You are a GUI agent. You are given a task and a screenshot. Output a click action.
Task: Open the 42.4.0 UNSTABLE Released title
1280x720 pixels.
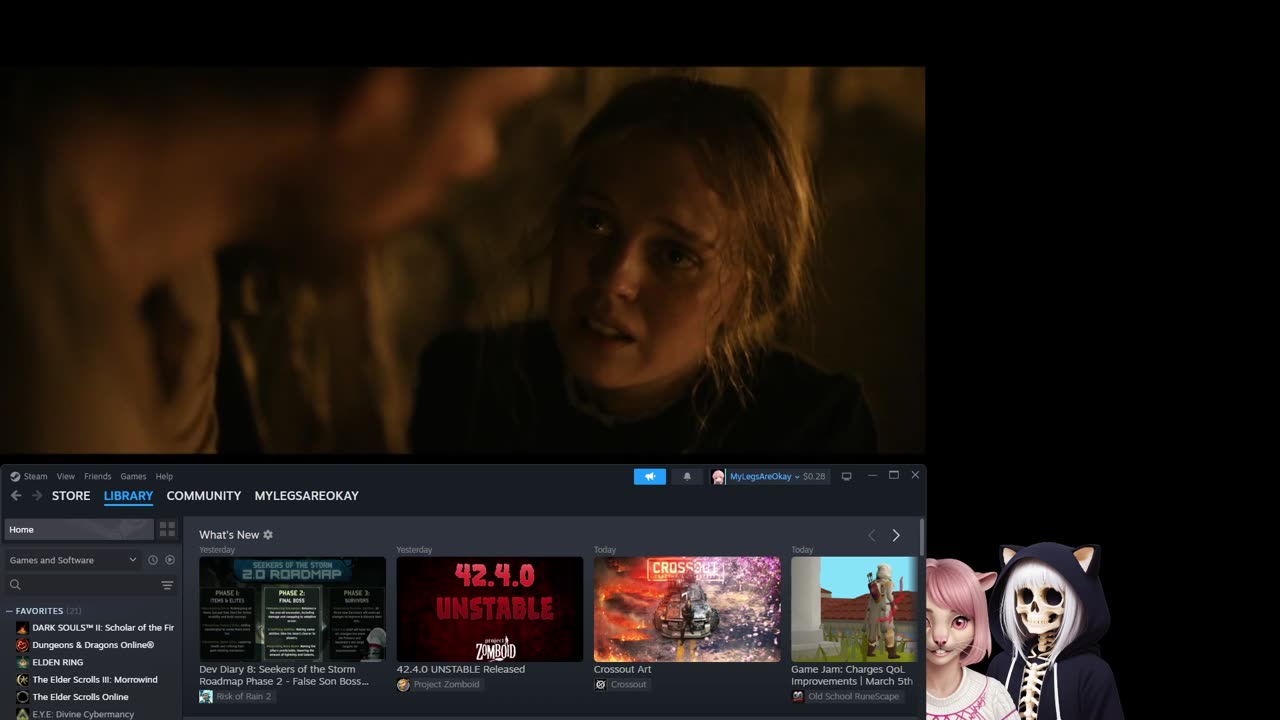coord(461,669)
